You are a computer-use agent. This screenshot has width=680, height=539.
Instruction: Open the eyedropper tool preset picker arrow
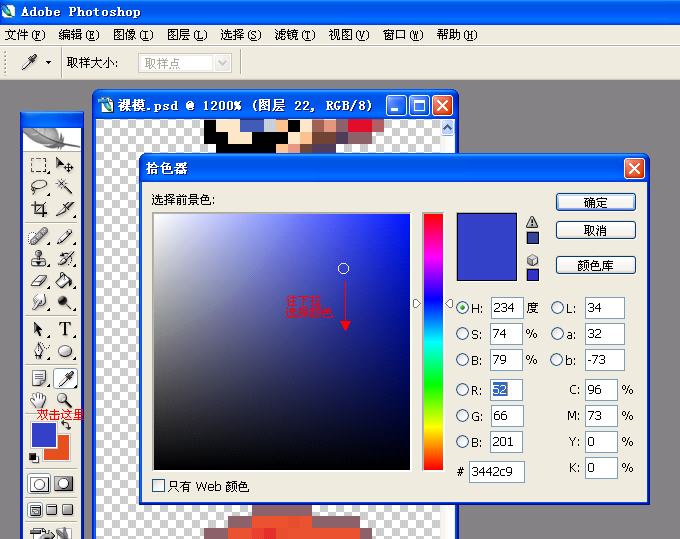(x=49, y=62)
